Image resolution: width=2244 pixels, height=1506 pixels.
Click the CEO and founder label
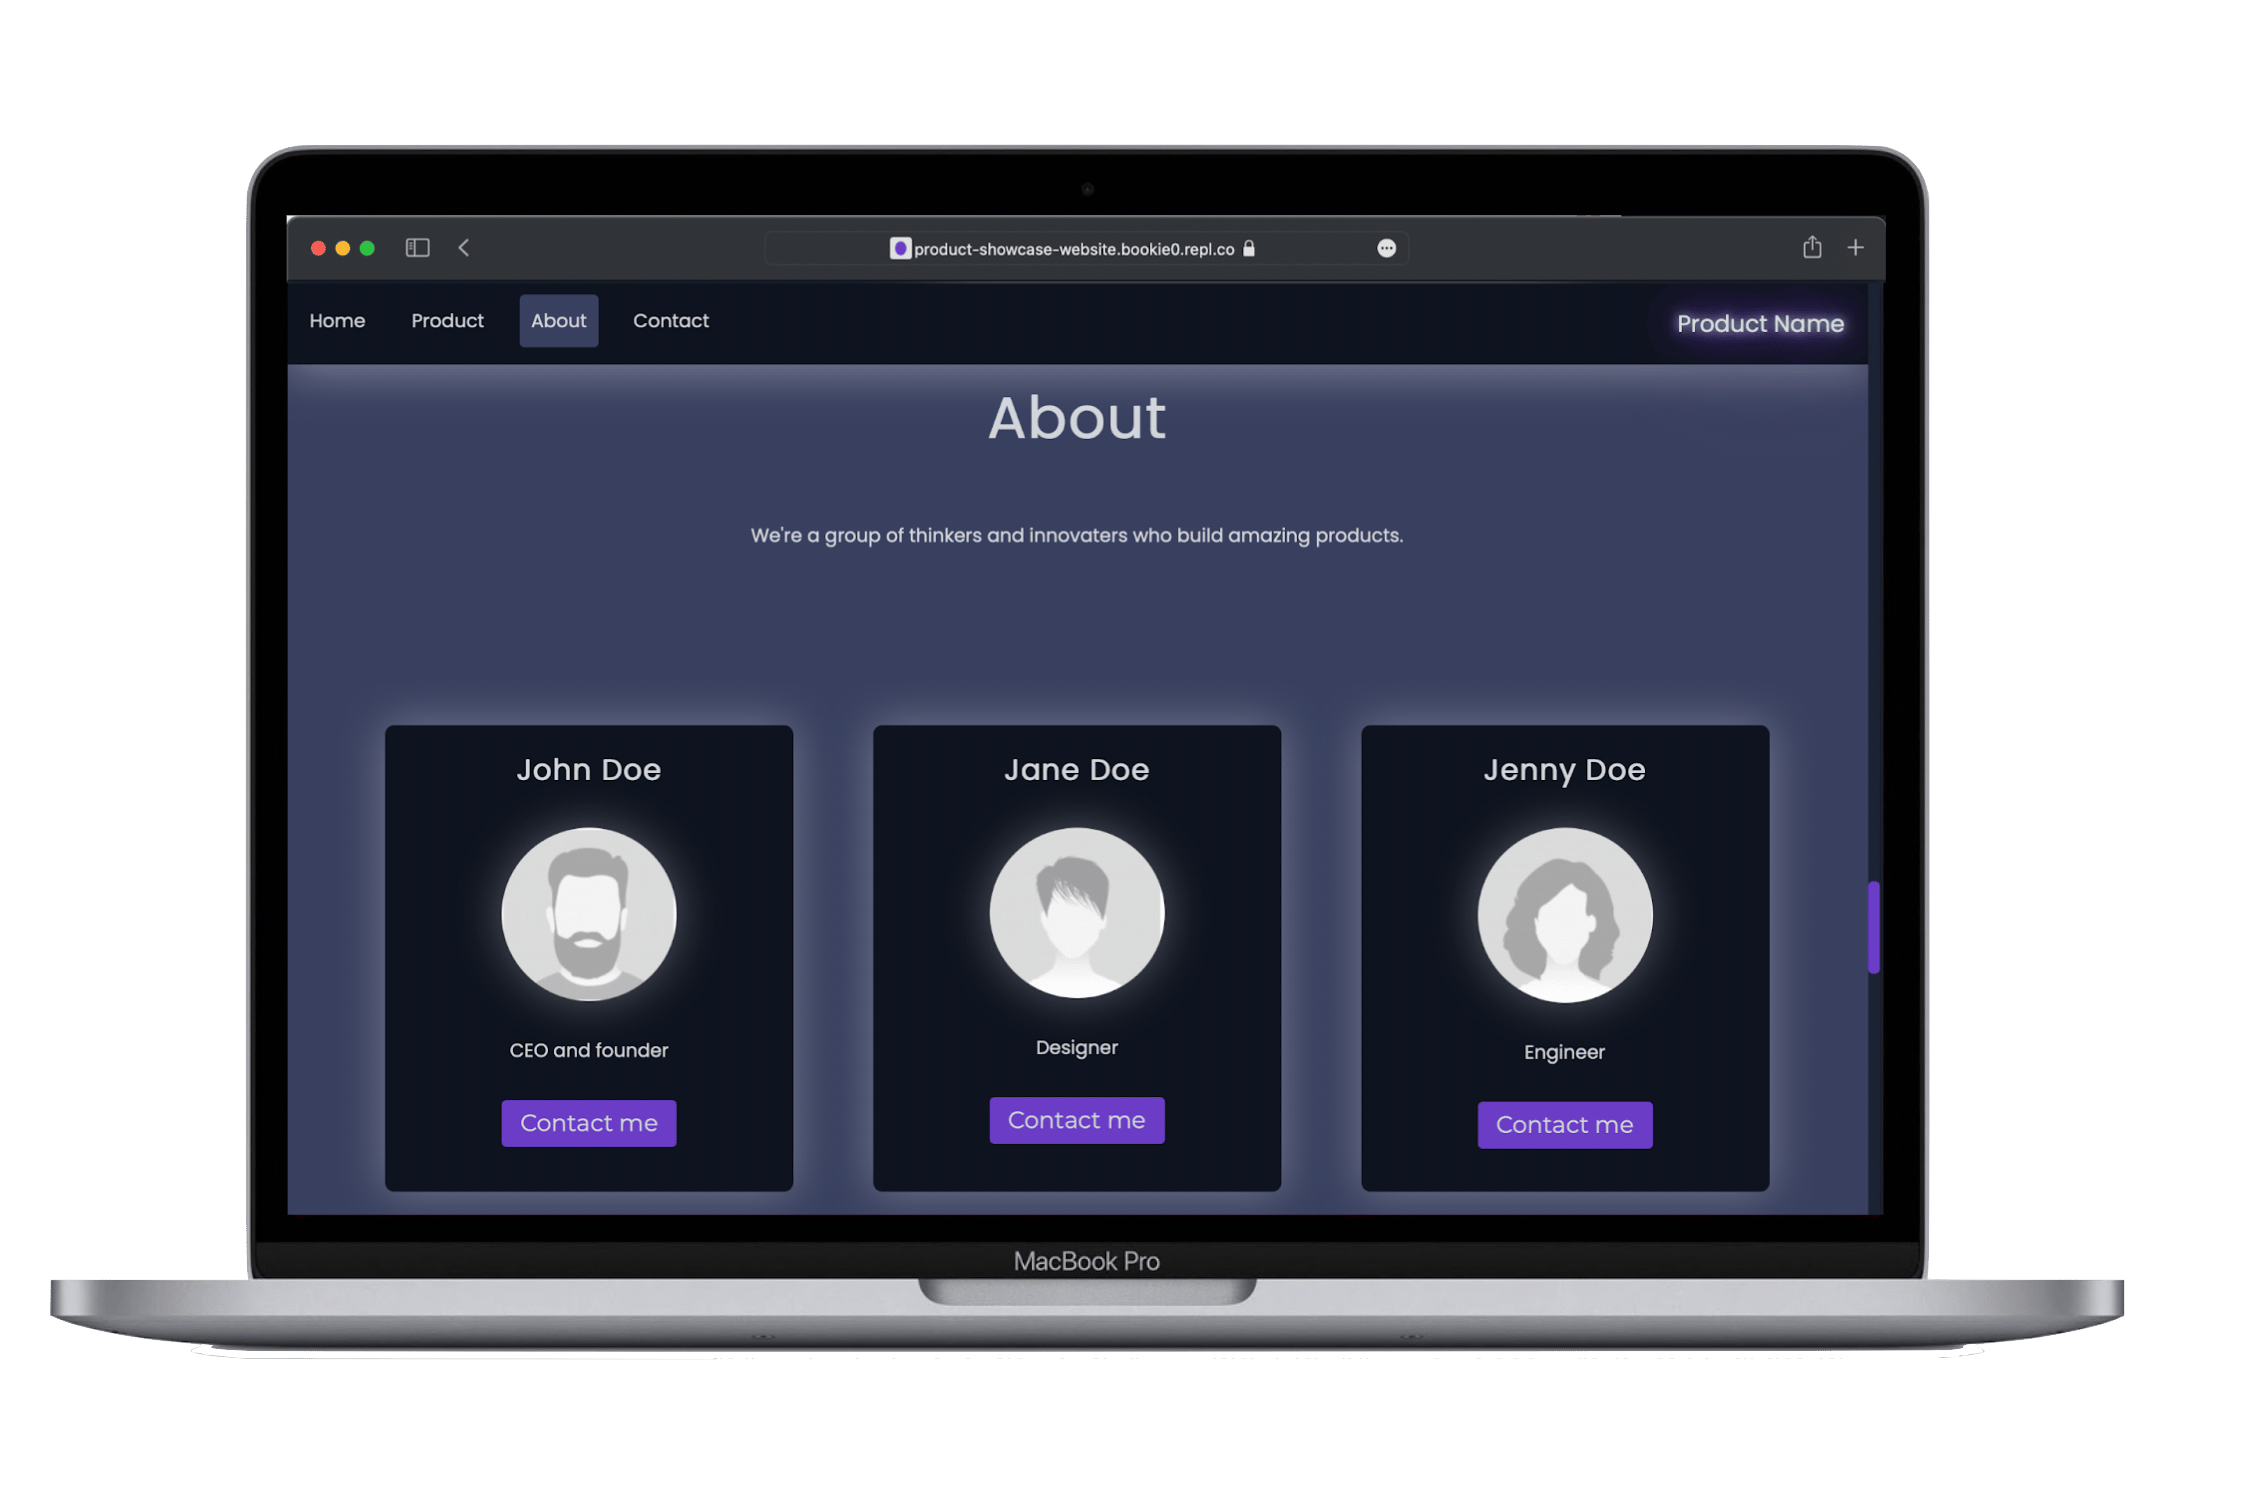[x=588, y=1050]
